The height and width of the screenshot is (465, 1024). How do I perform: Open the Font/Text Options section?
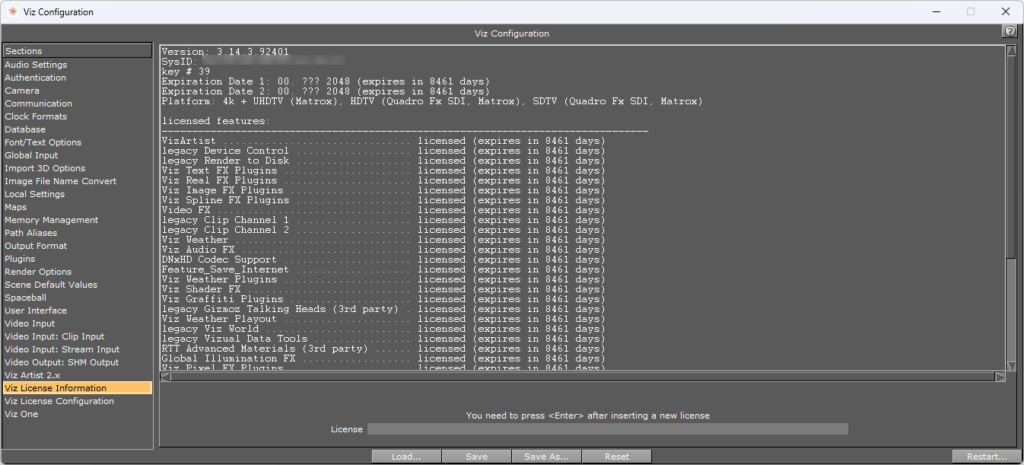tap(43, 143)
